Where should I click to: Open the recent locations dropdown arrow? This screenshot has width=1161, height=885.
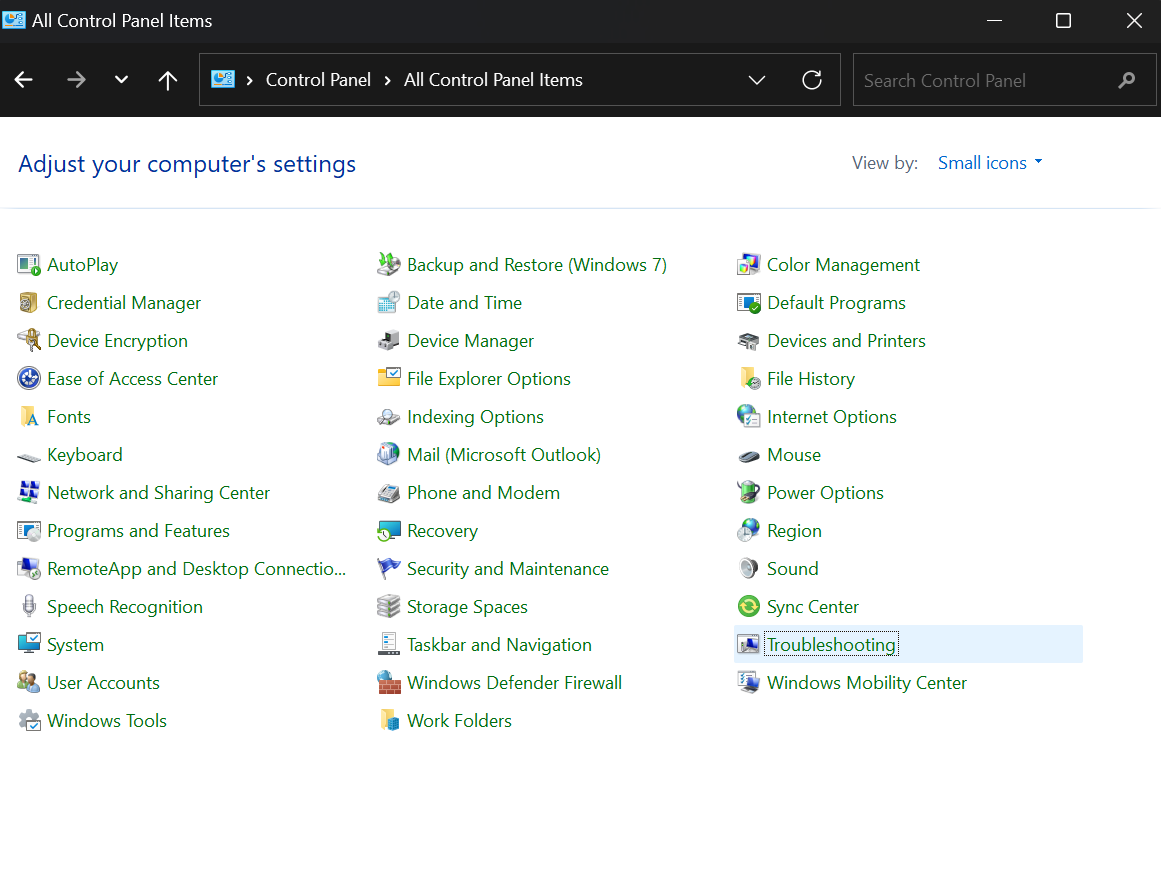[122, 80]
